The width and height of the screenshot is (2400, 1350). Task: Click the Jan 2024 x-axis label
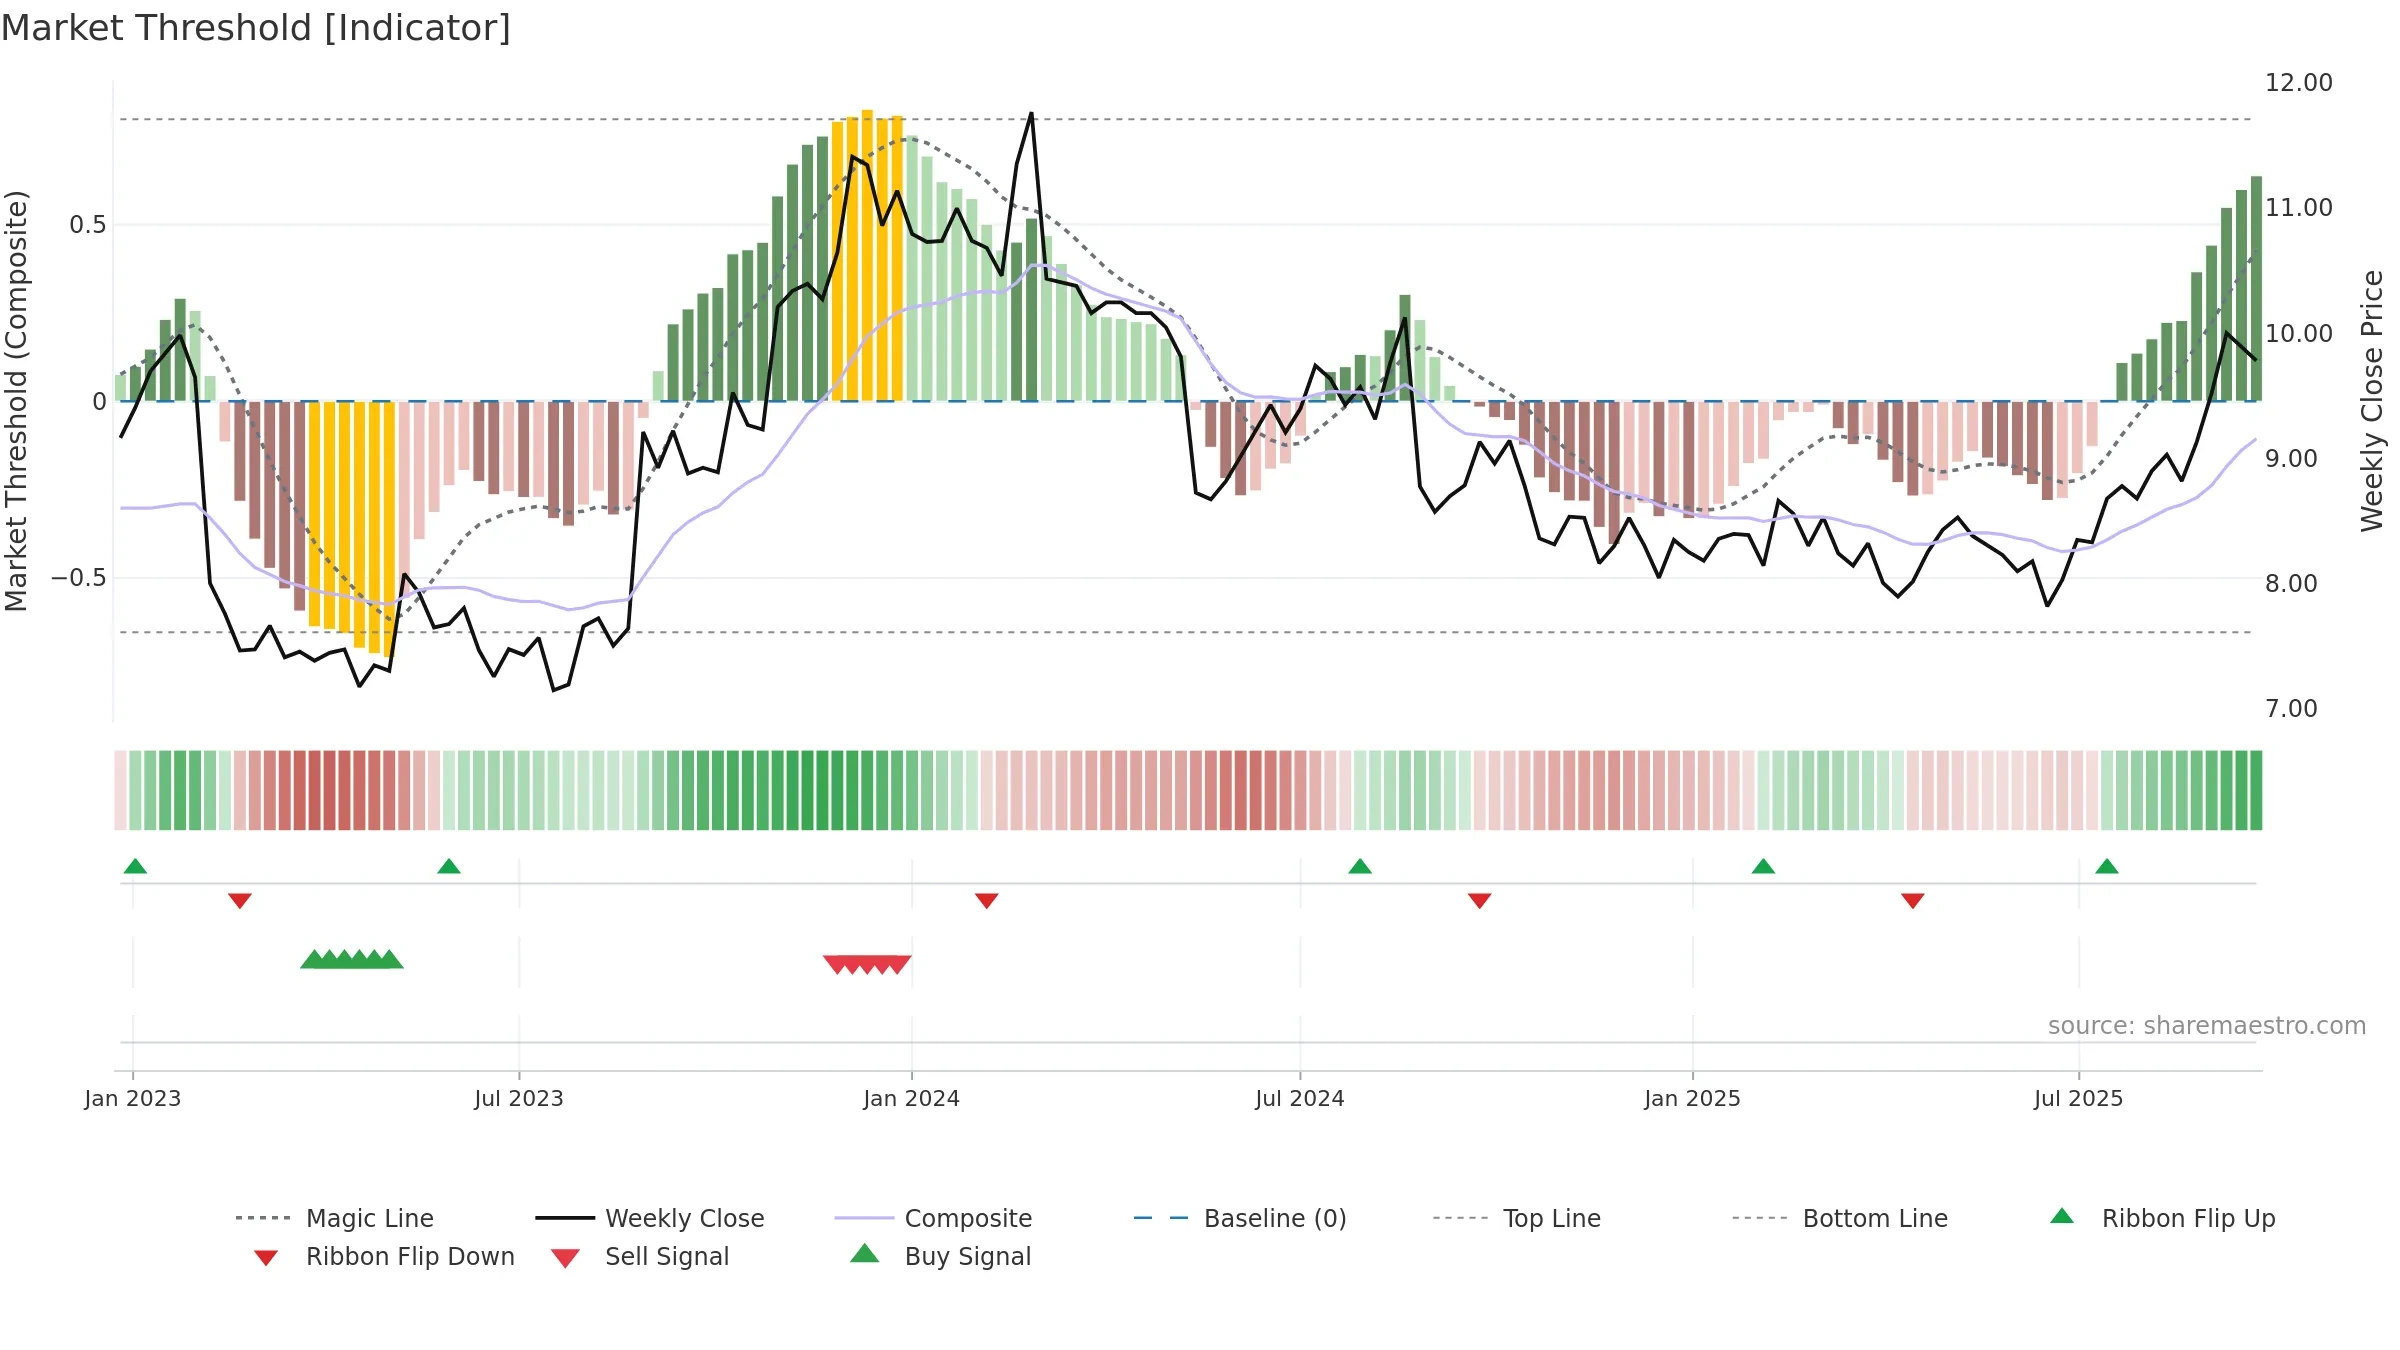coord(912,1098)
